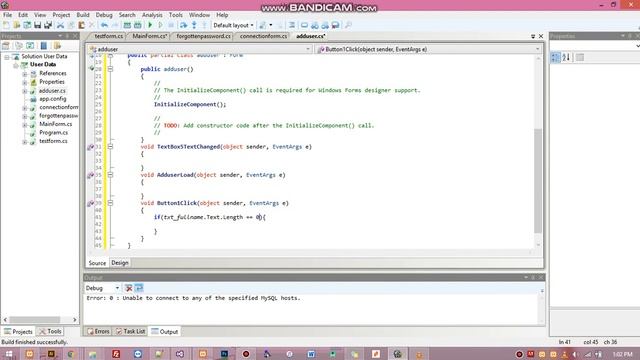Run the project with green play icon

point(150,25)
